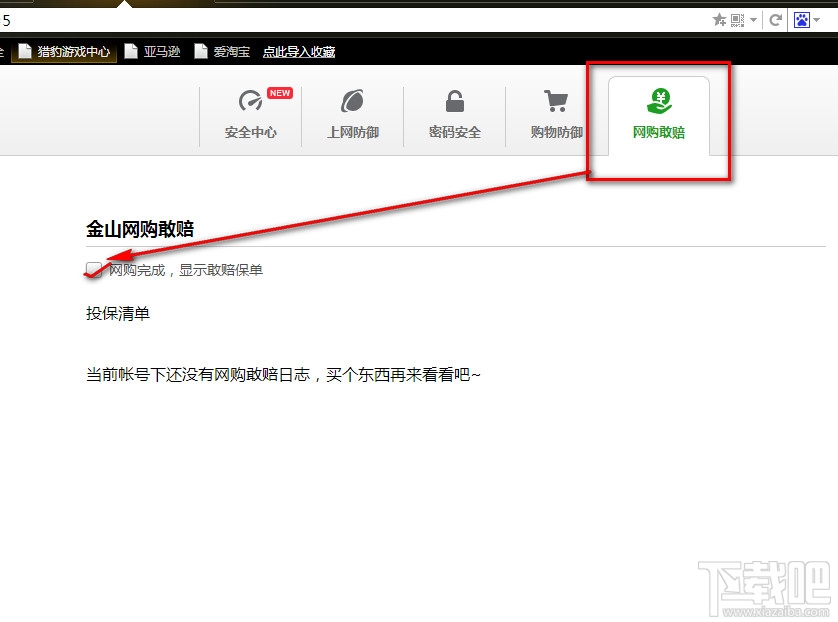This screenshot has width=838, height=622.
Task: Open the 安全中心 tab with NEW badge
Action: 250,115
